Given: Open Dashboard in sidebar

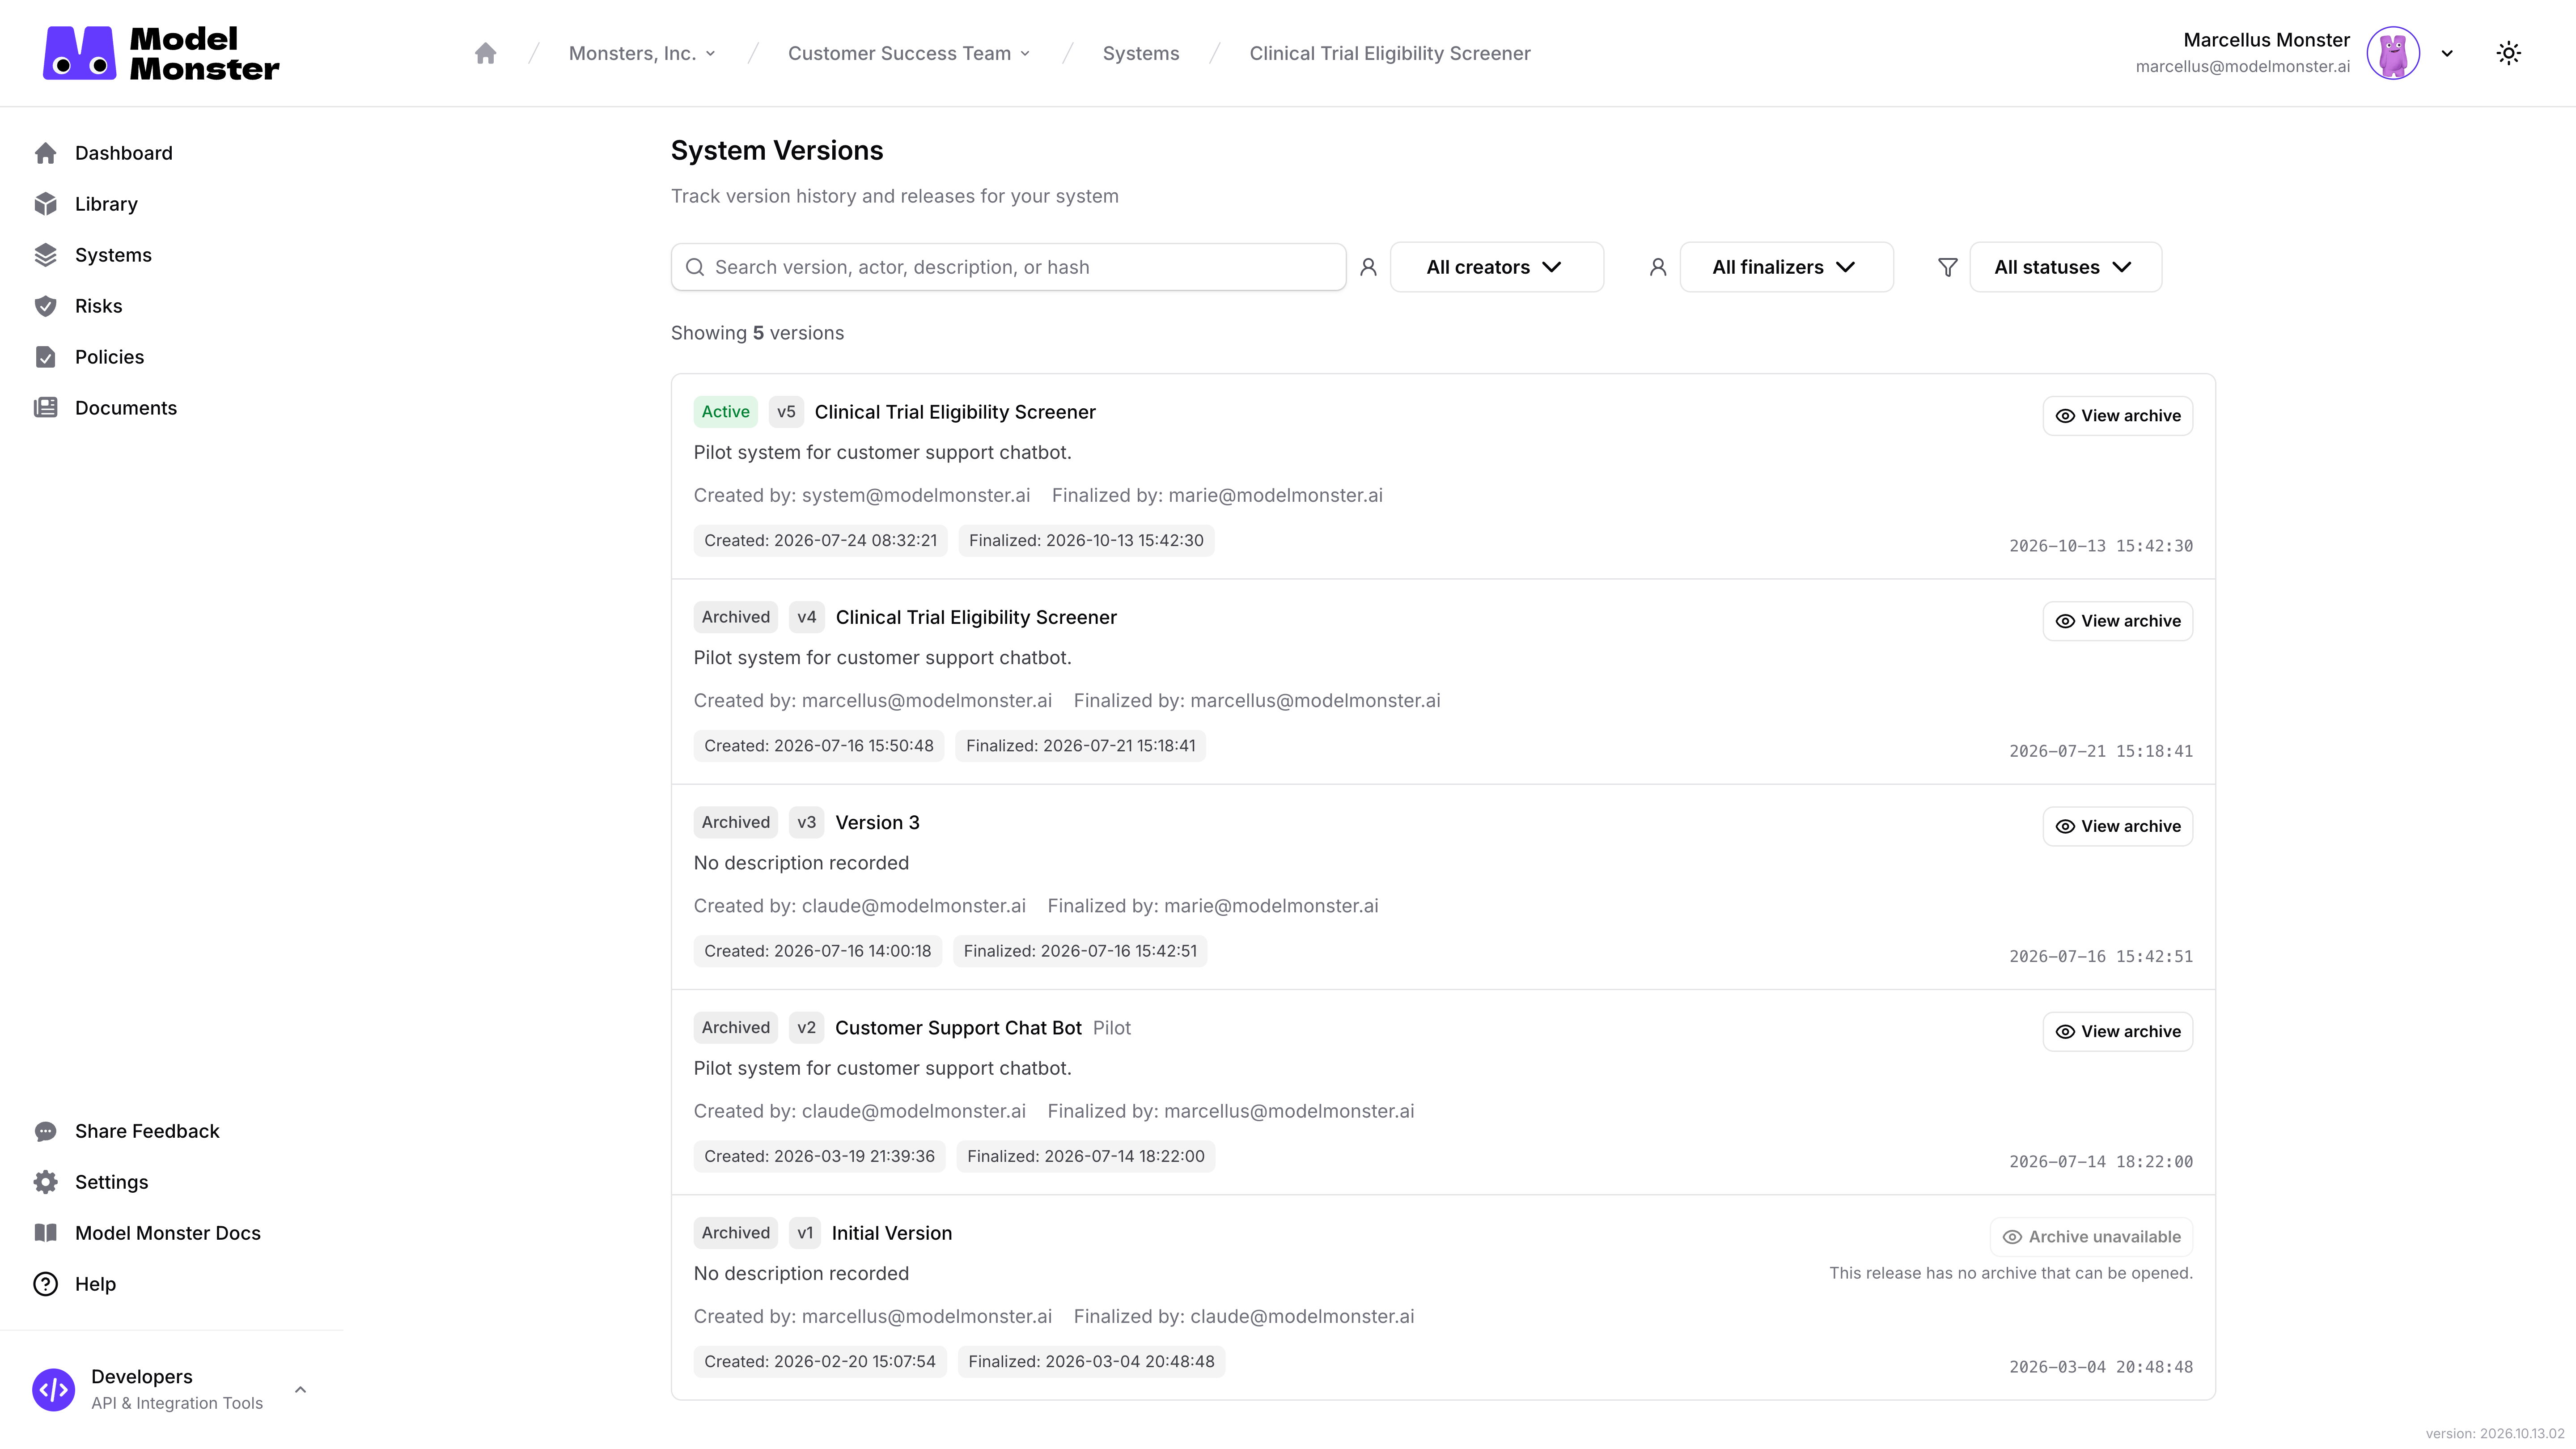Looking at the screenshot, I should pos(123,153).
